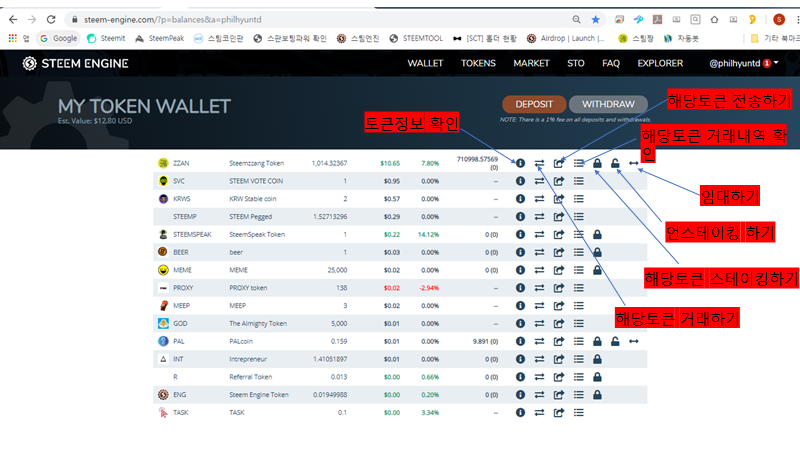Click the WITHDRAW button
This screenshot has width=800, height=450.
click(608, 104)
